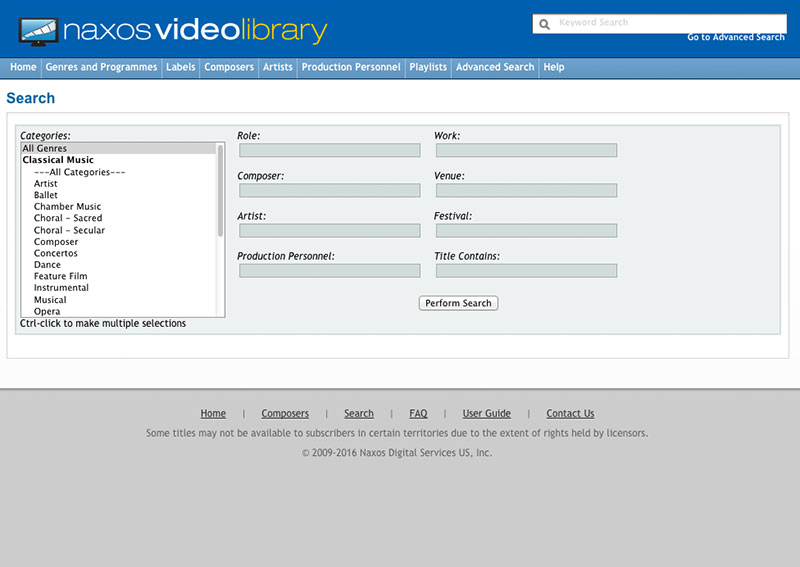Pick the Feature Film category

coord(60,276)
